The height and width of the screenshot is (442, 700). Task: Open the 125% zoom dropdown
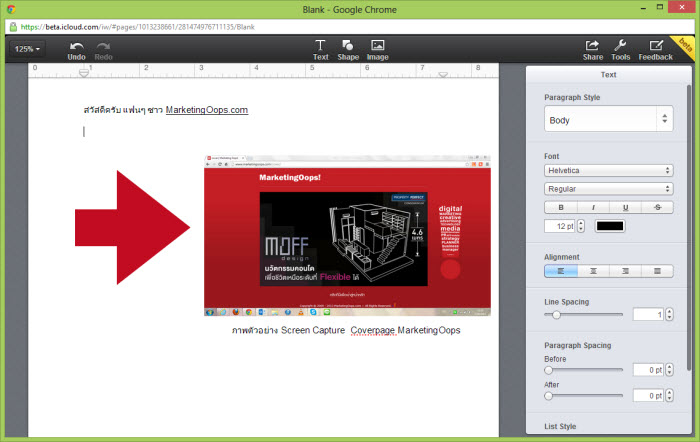(27, 49)
